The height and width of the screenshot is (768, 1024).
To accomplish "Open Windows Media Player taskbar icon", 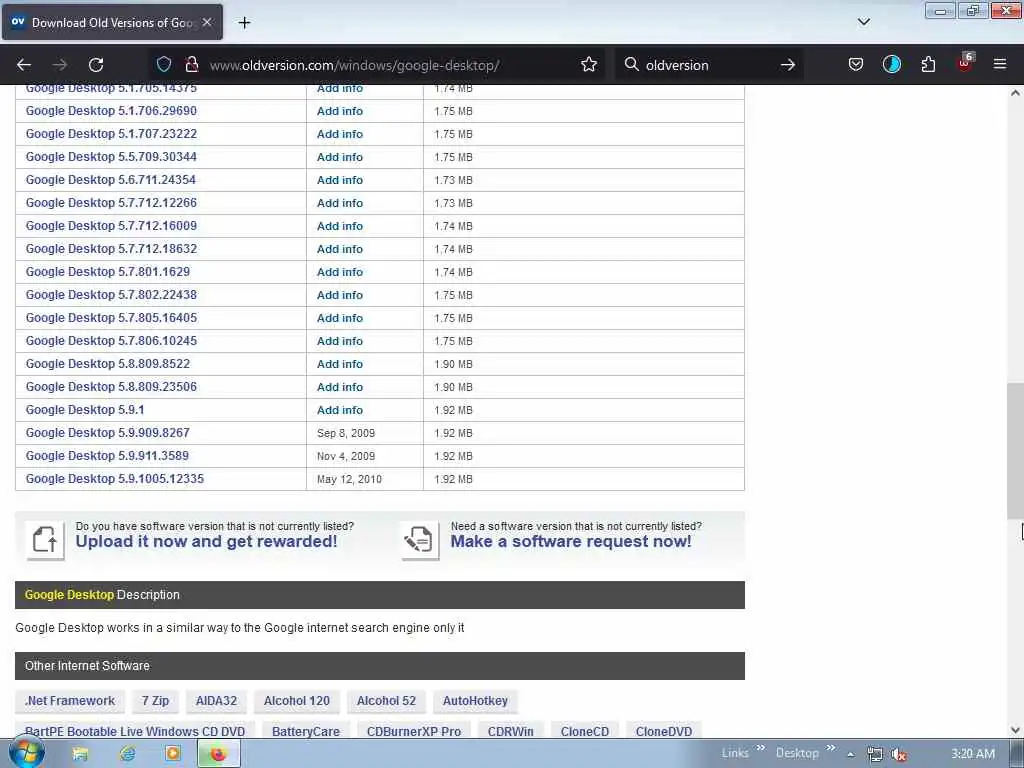I will tap(173, 754).
